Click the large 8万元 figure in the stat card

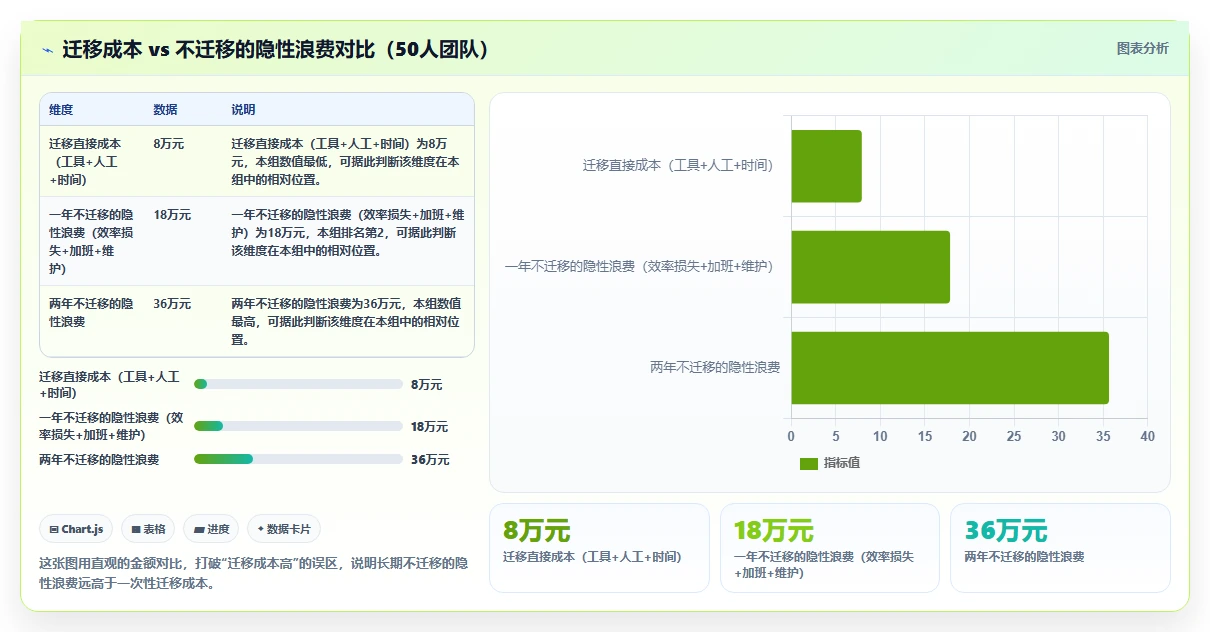tap(536, 531)
